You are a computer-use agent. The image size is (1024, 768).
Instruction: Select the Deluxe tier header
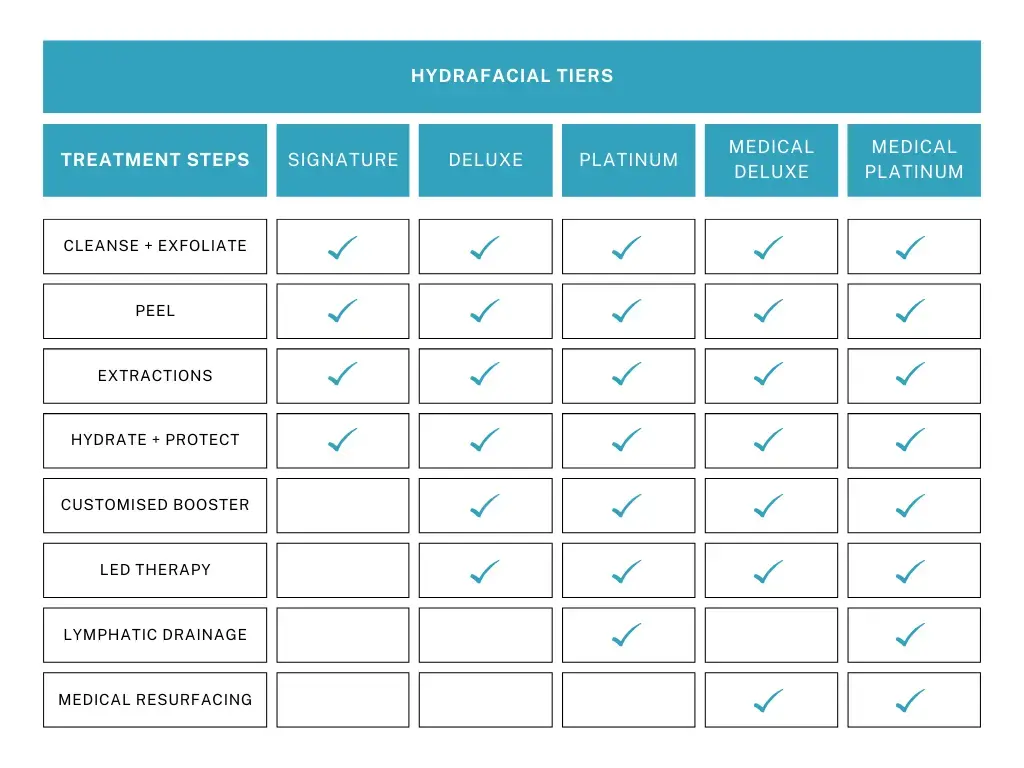485,160
